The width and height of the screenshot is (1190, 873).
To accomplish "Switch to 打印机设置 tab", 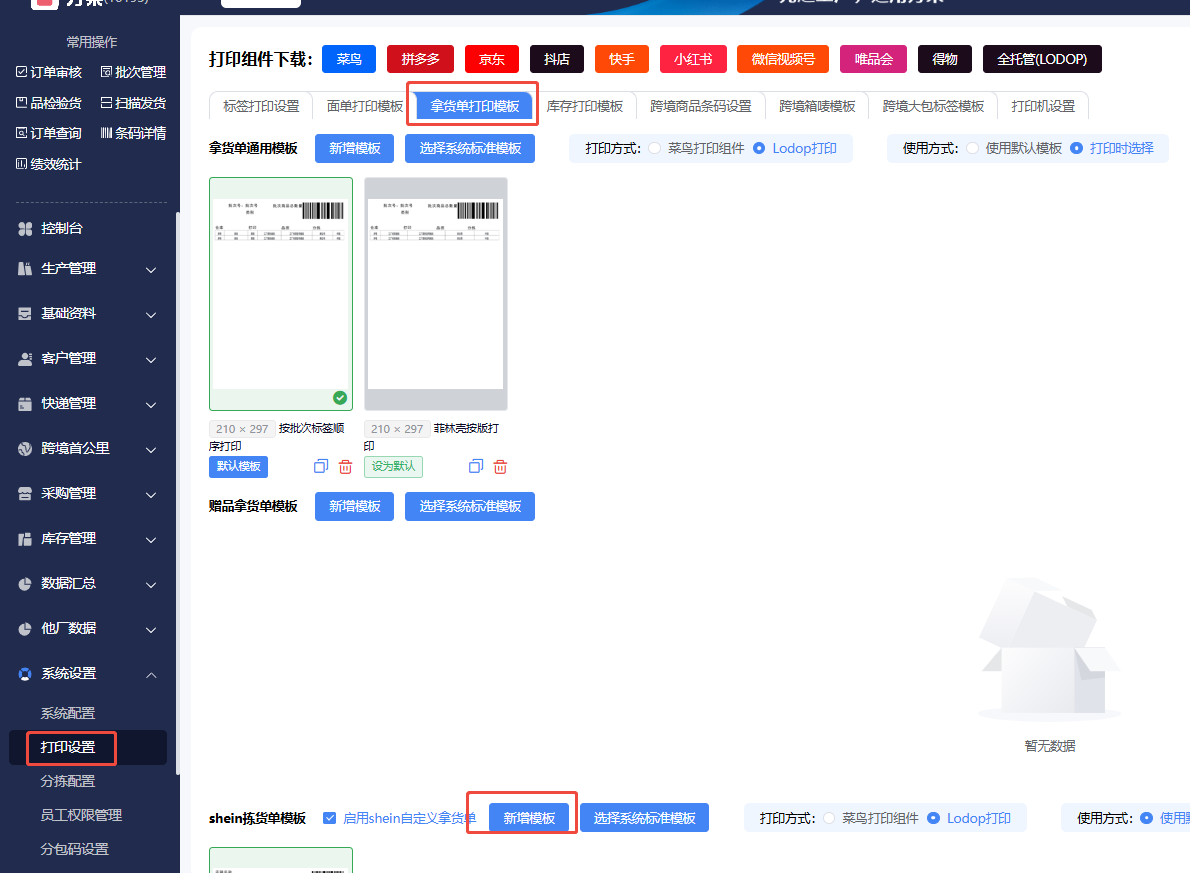I will pyautogui.click(x=1043, y=106).
